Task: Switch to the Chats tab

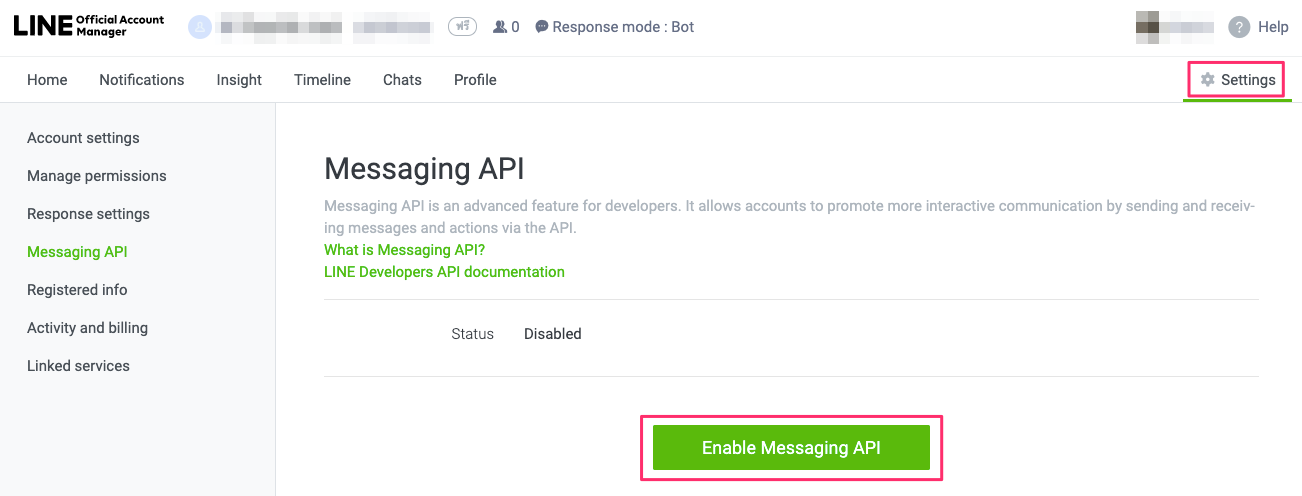Action: [402, 80]
